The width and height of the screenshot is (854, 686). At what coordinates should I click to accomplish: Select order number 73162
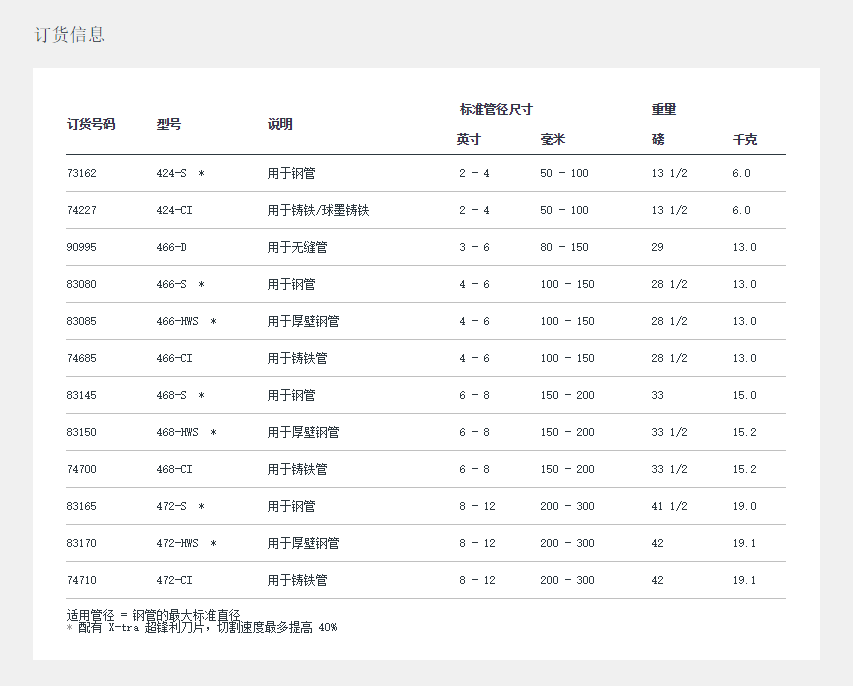pos(82,174)
